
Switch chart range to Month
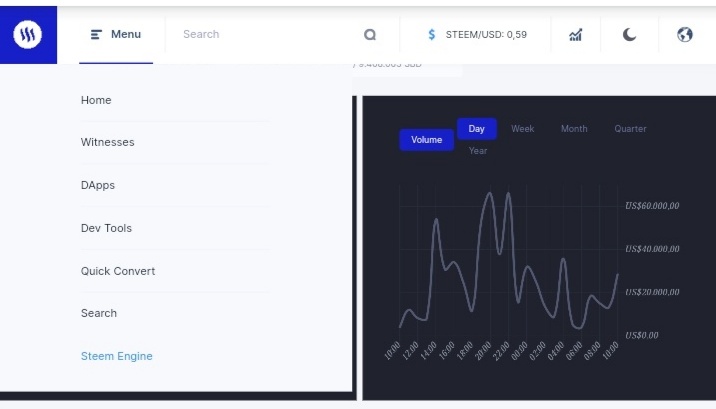click(574, 129)
